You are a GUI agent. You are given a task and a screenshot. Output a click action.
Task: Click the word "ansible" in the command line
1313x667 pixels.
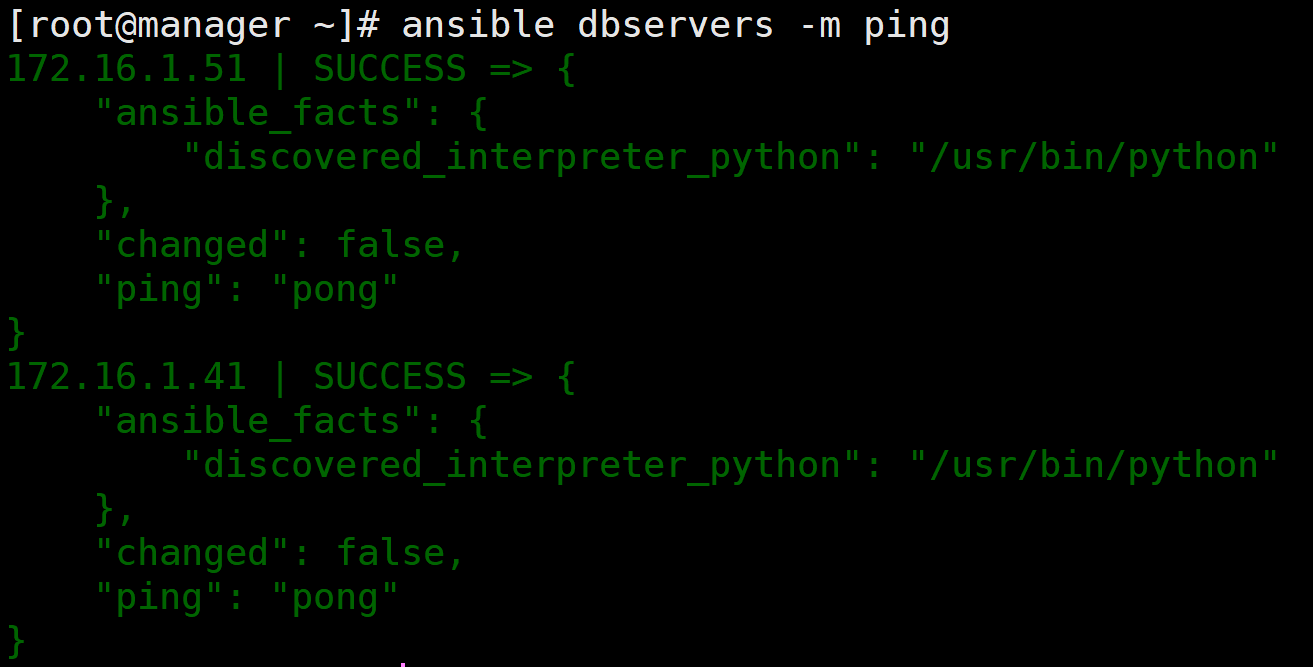pyautogui.click(x=478, y=24)
